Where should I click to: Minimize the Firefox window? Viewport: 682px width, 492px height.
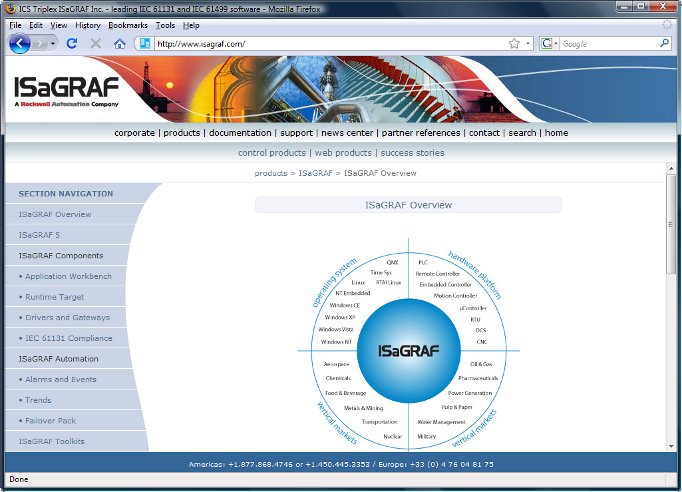(x=624, y=7)
